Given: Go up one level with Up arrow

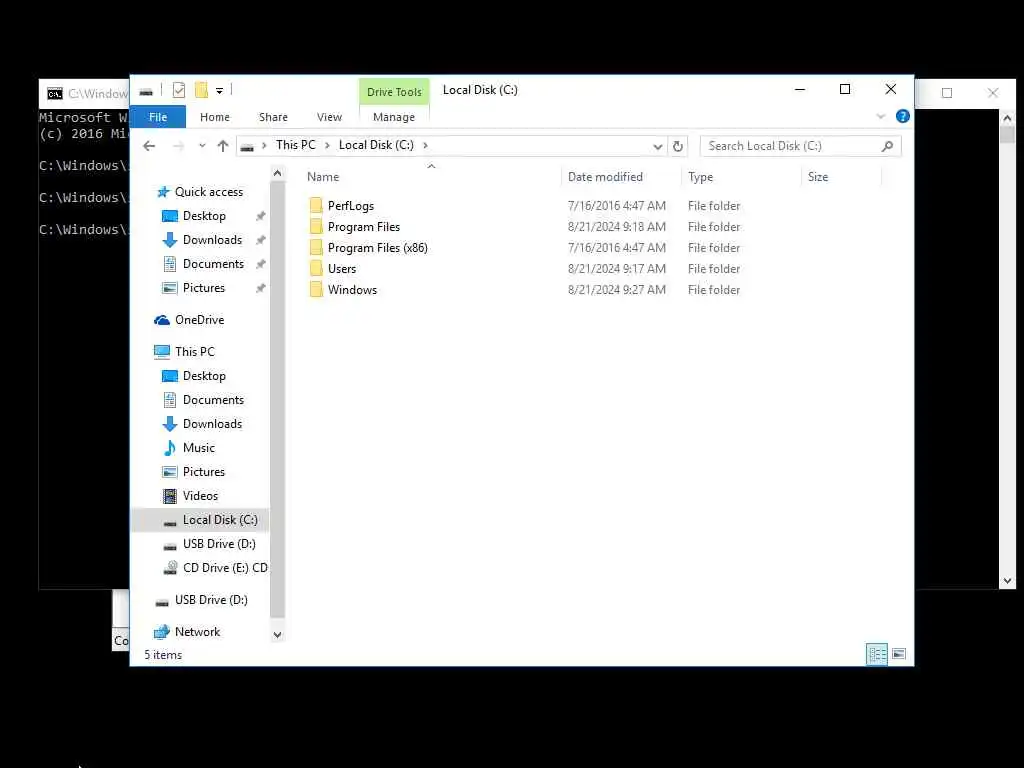Looking at the screenshot, I should pos(223,146).
